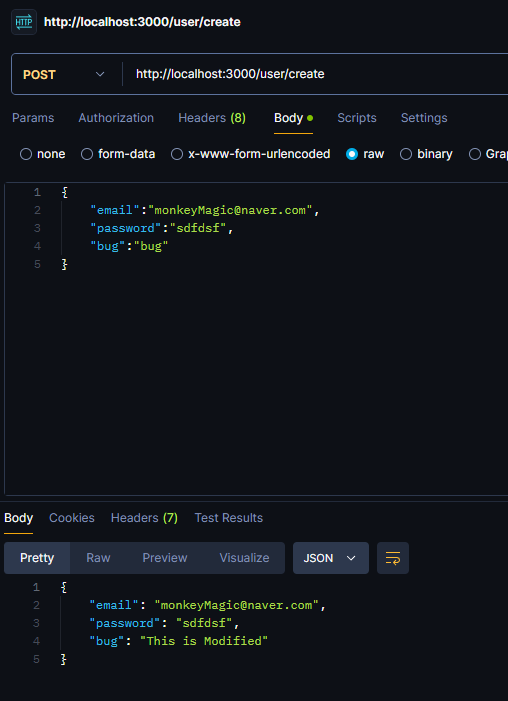Switch response view to Pretty

pos(37,558)
